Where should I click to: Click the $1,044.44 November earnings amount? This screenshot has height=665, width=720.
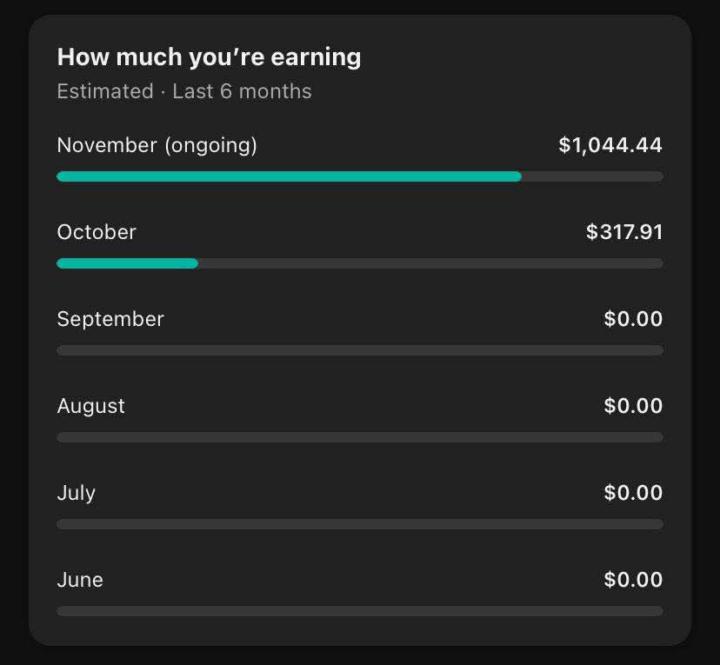(x=610, y=145)
